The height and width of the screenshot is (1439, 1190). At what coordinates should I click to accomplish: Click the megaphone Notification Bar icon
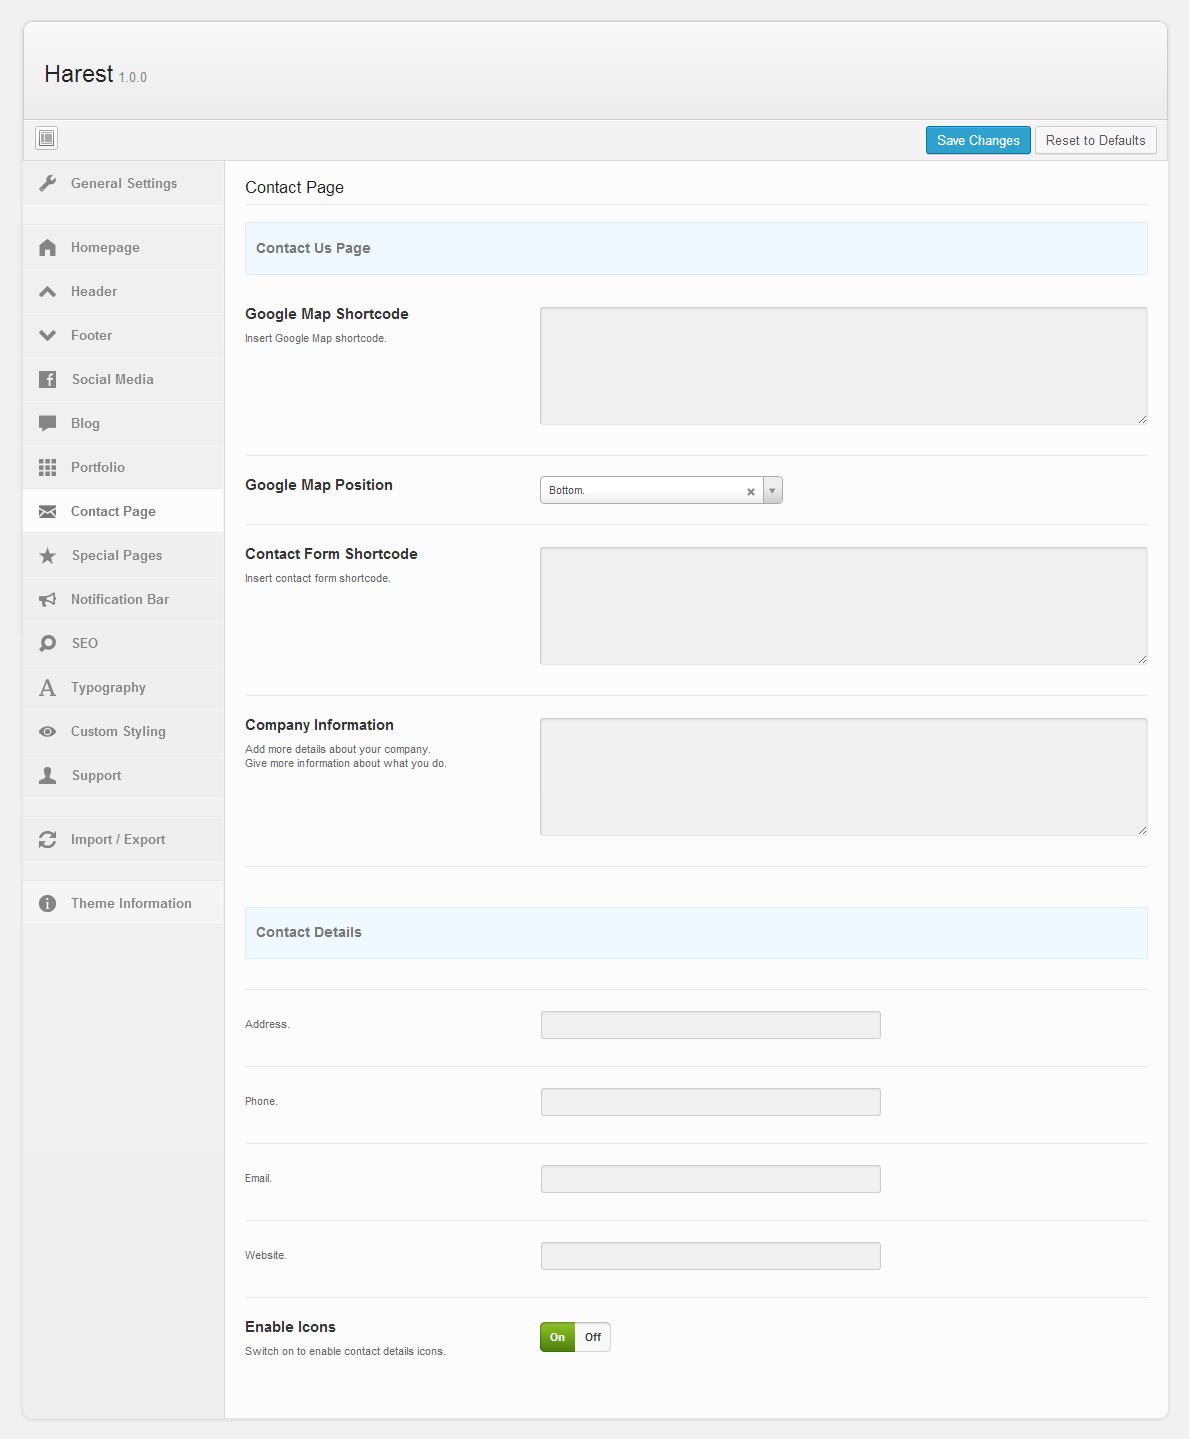tap(47, 599)
